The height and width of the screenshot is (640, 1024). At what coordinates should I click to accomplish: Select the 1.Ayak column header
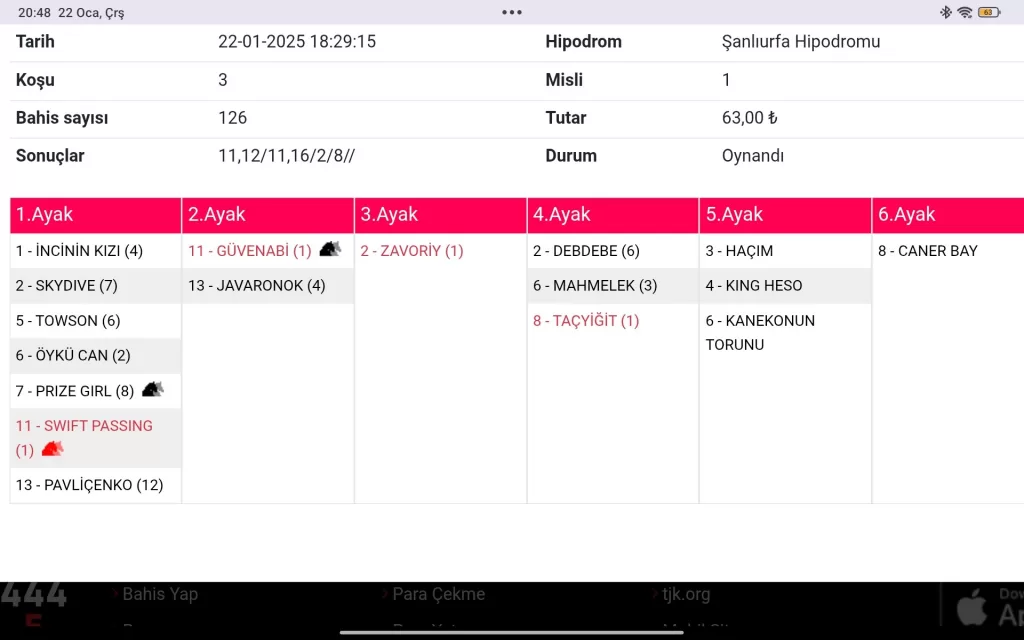pos(96,215)
